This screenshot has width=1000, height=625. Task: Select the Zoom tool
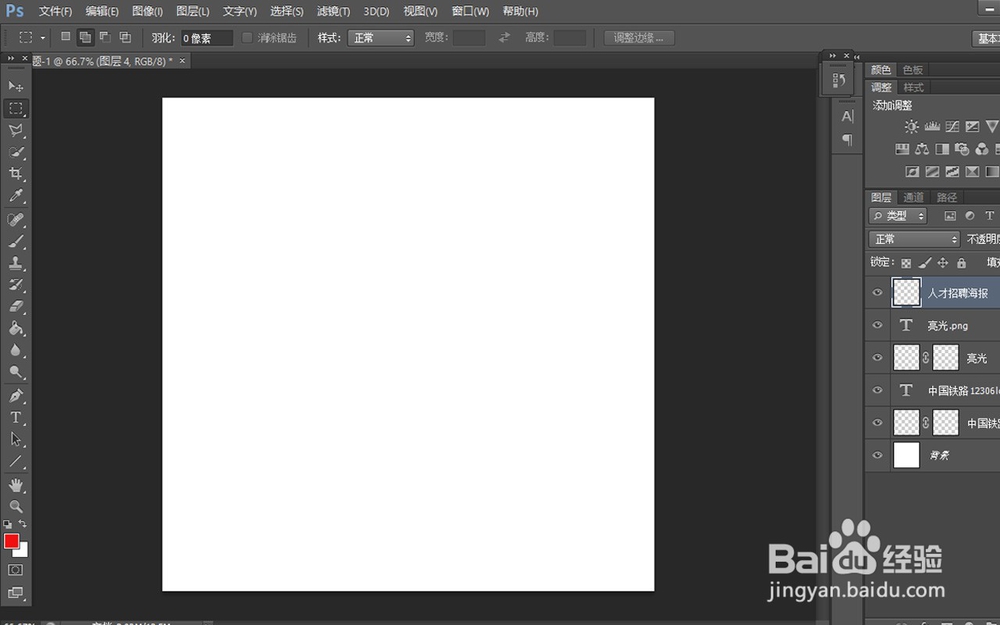[15, 506]
